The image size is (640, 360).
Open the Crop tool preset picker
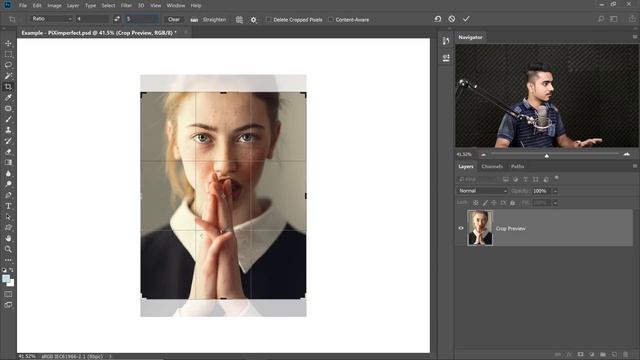pyautogui.click(x=13, y=19)
